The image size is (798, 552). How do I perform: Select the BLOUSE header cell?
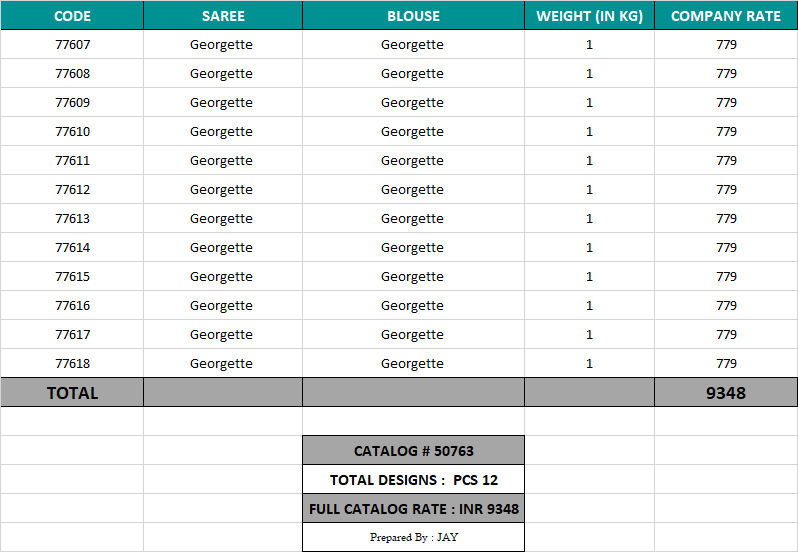coord(413,16)
